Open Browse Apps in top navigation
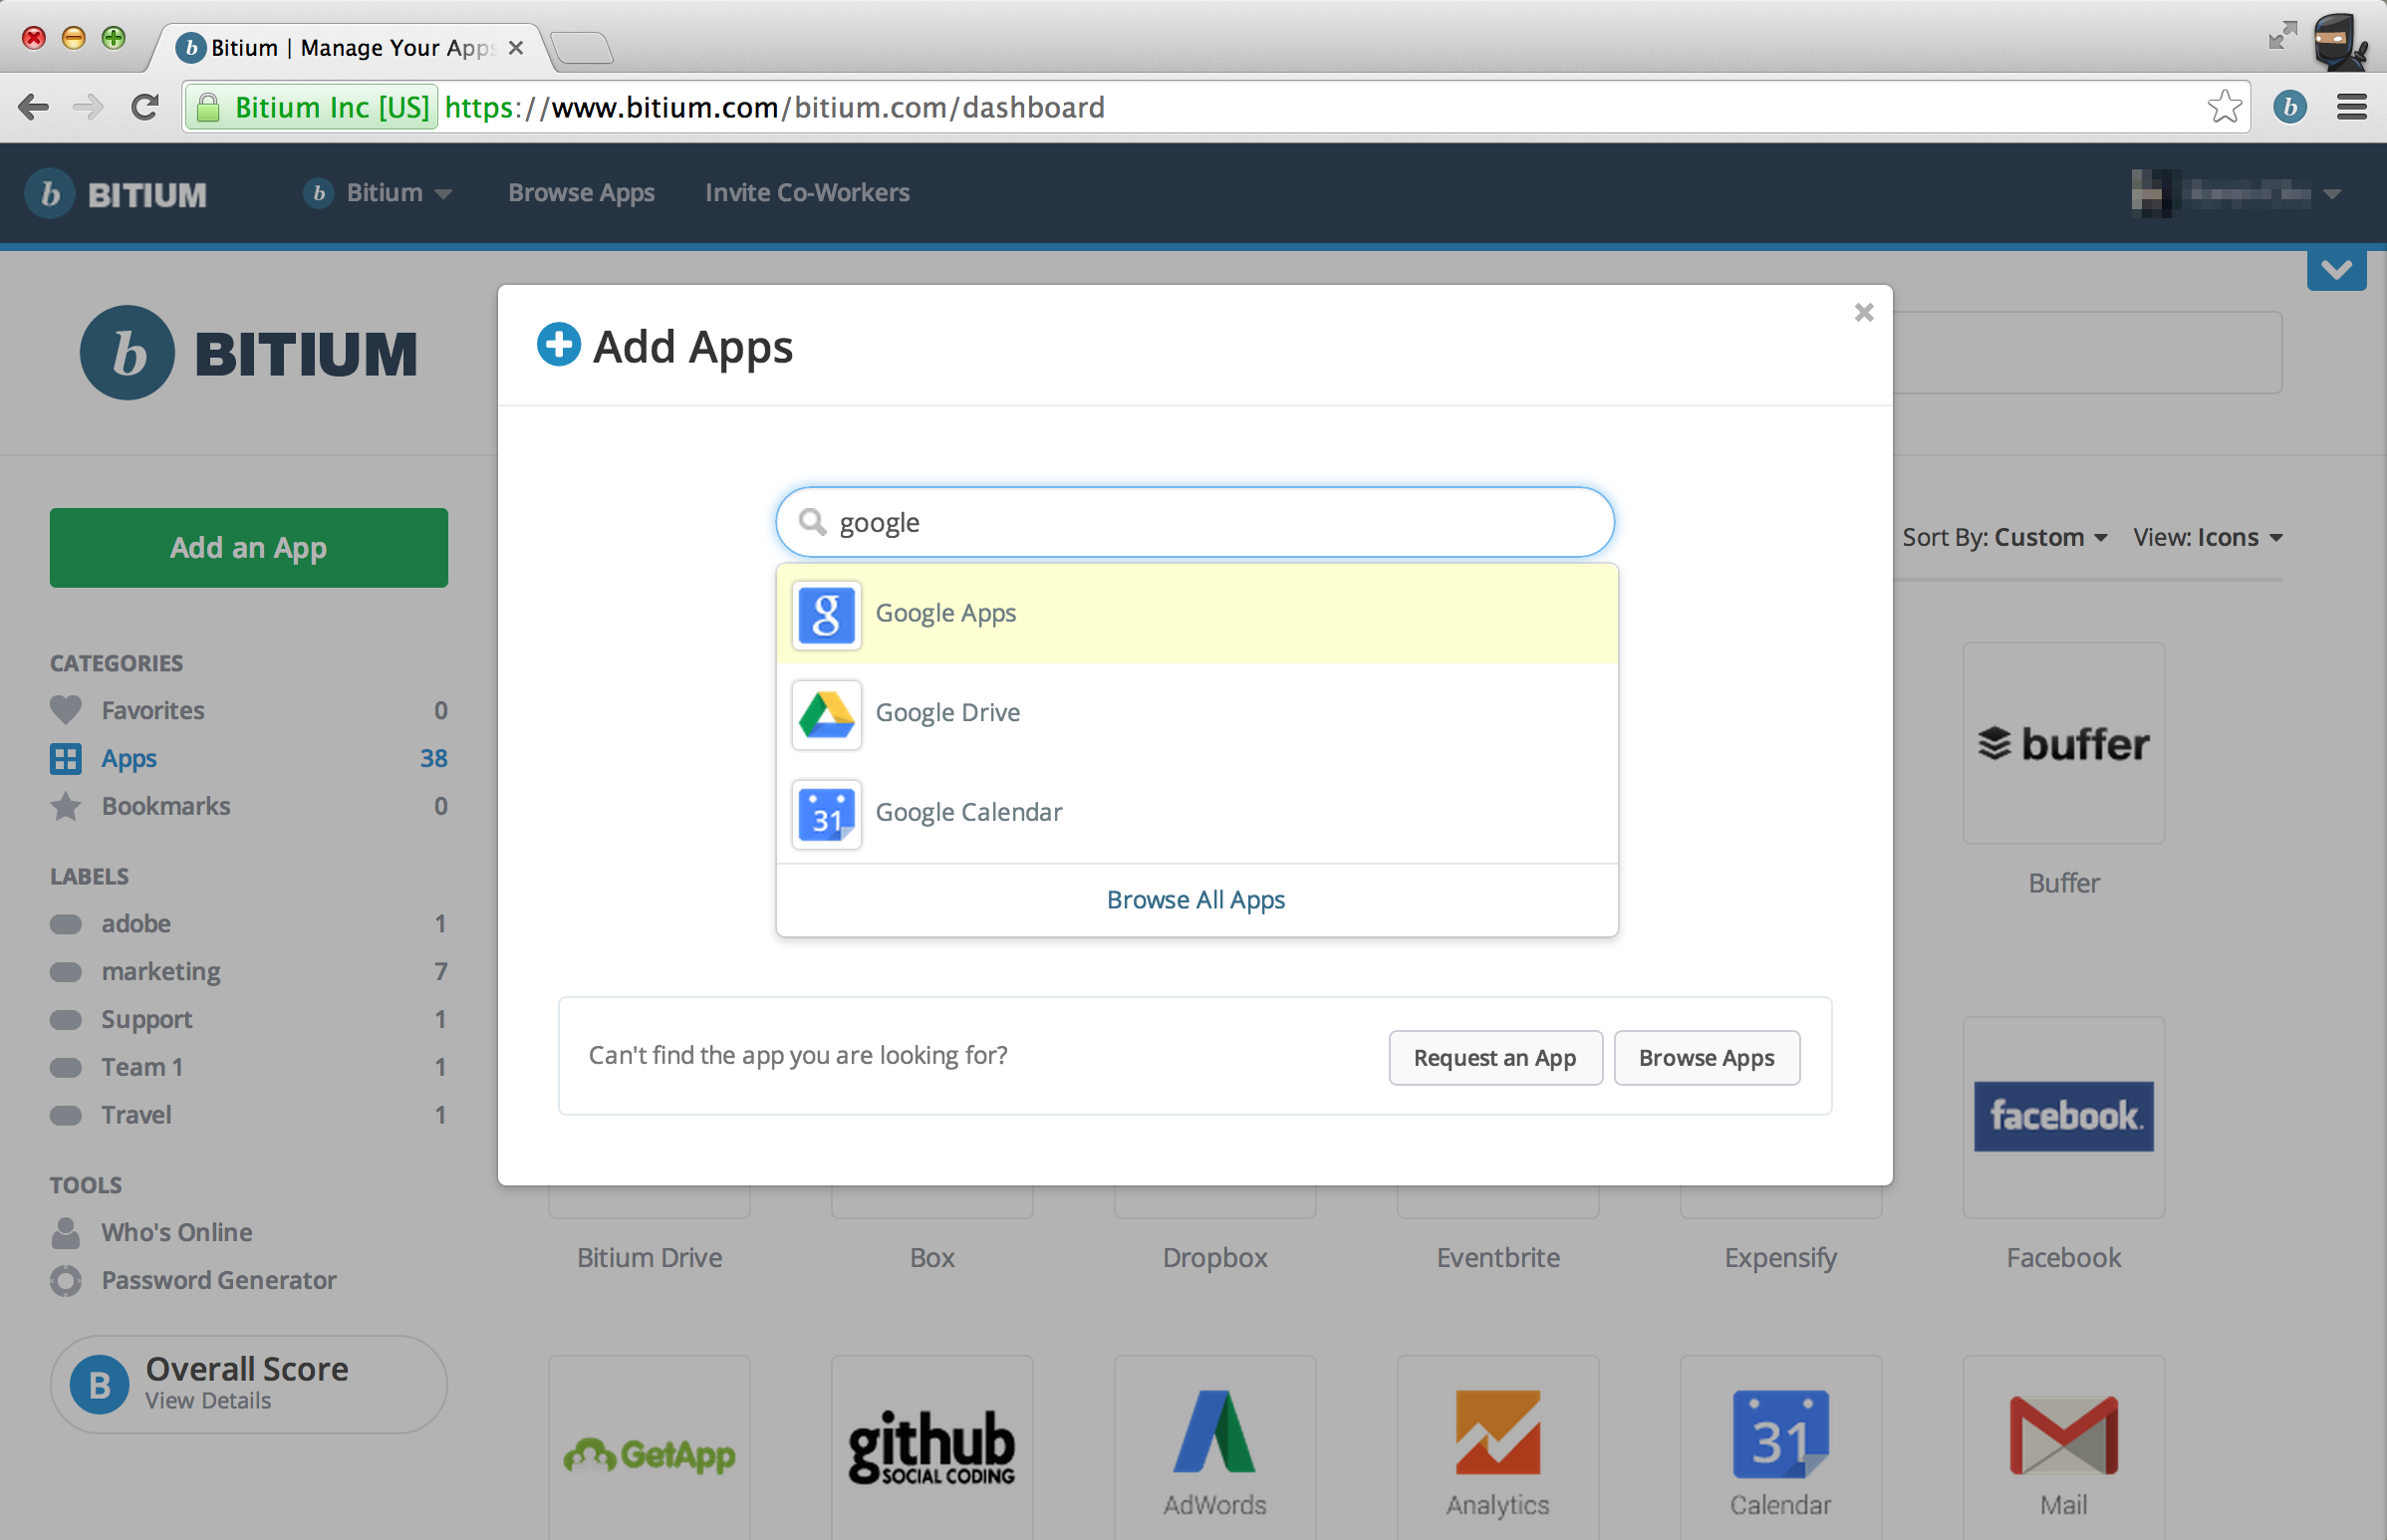This screenshot has width=2387, height=1540. [x=581, y=193]
